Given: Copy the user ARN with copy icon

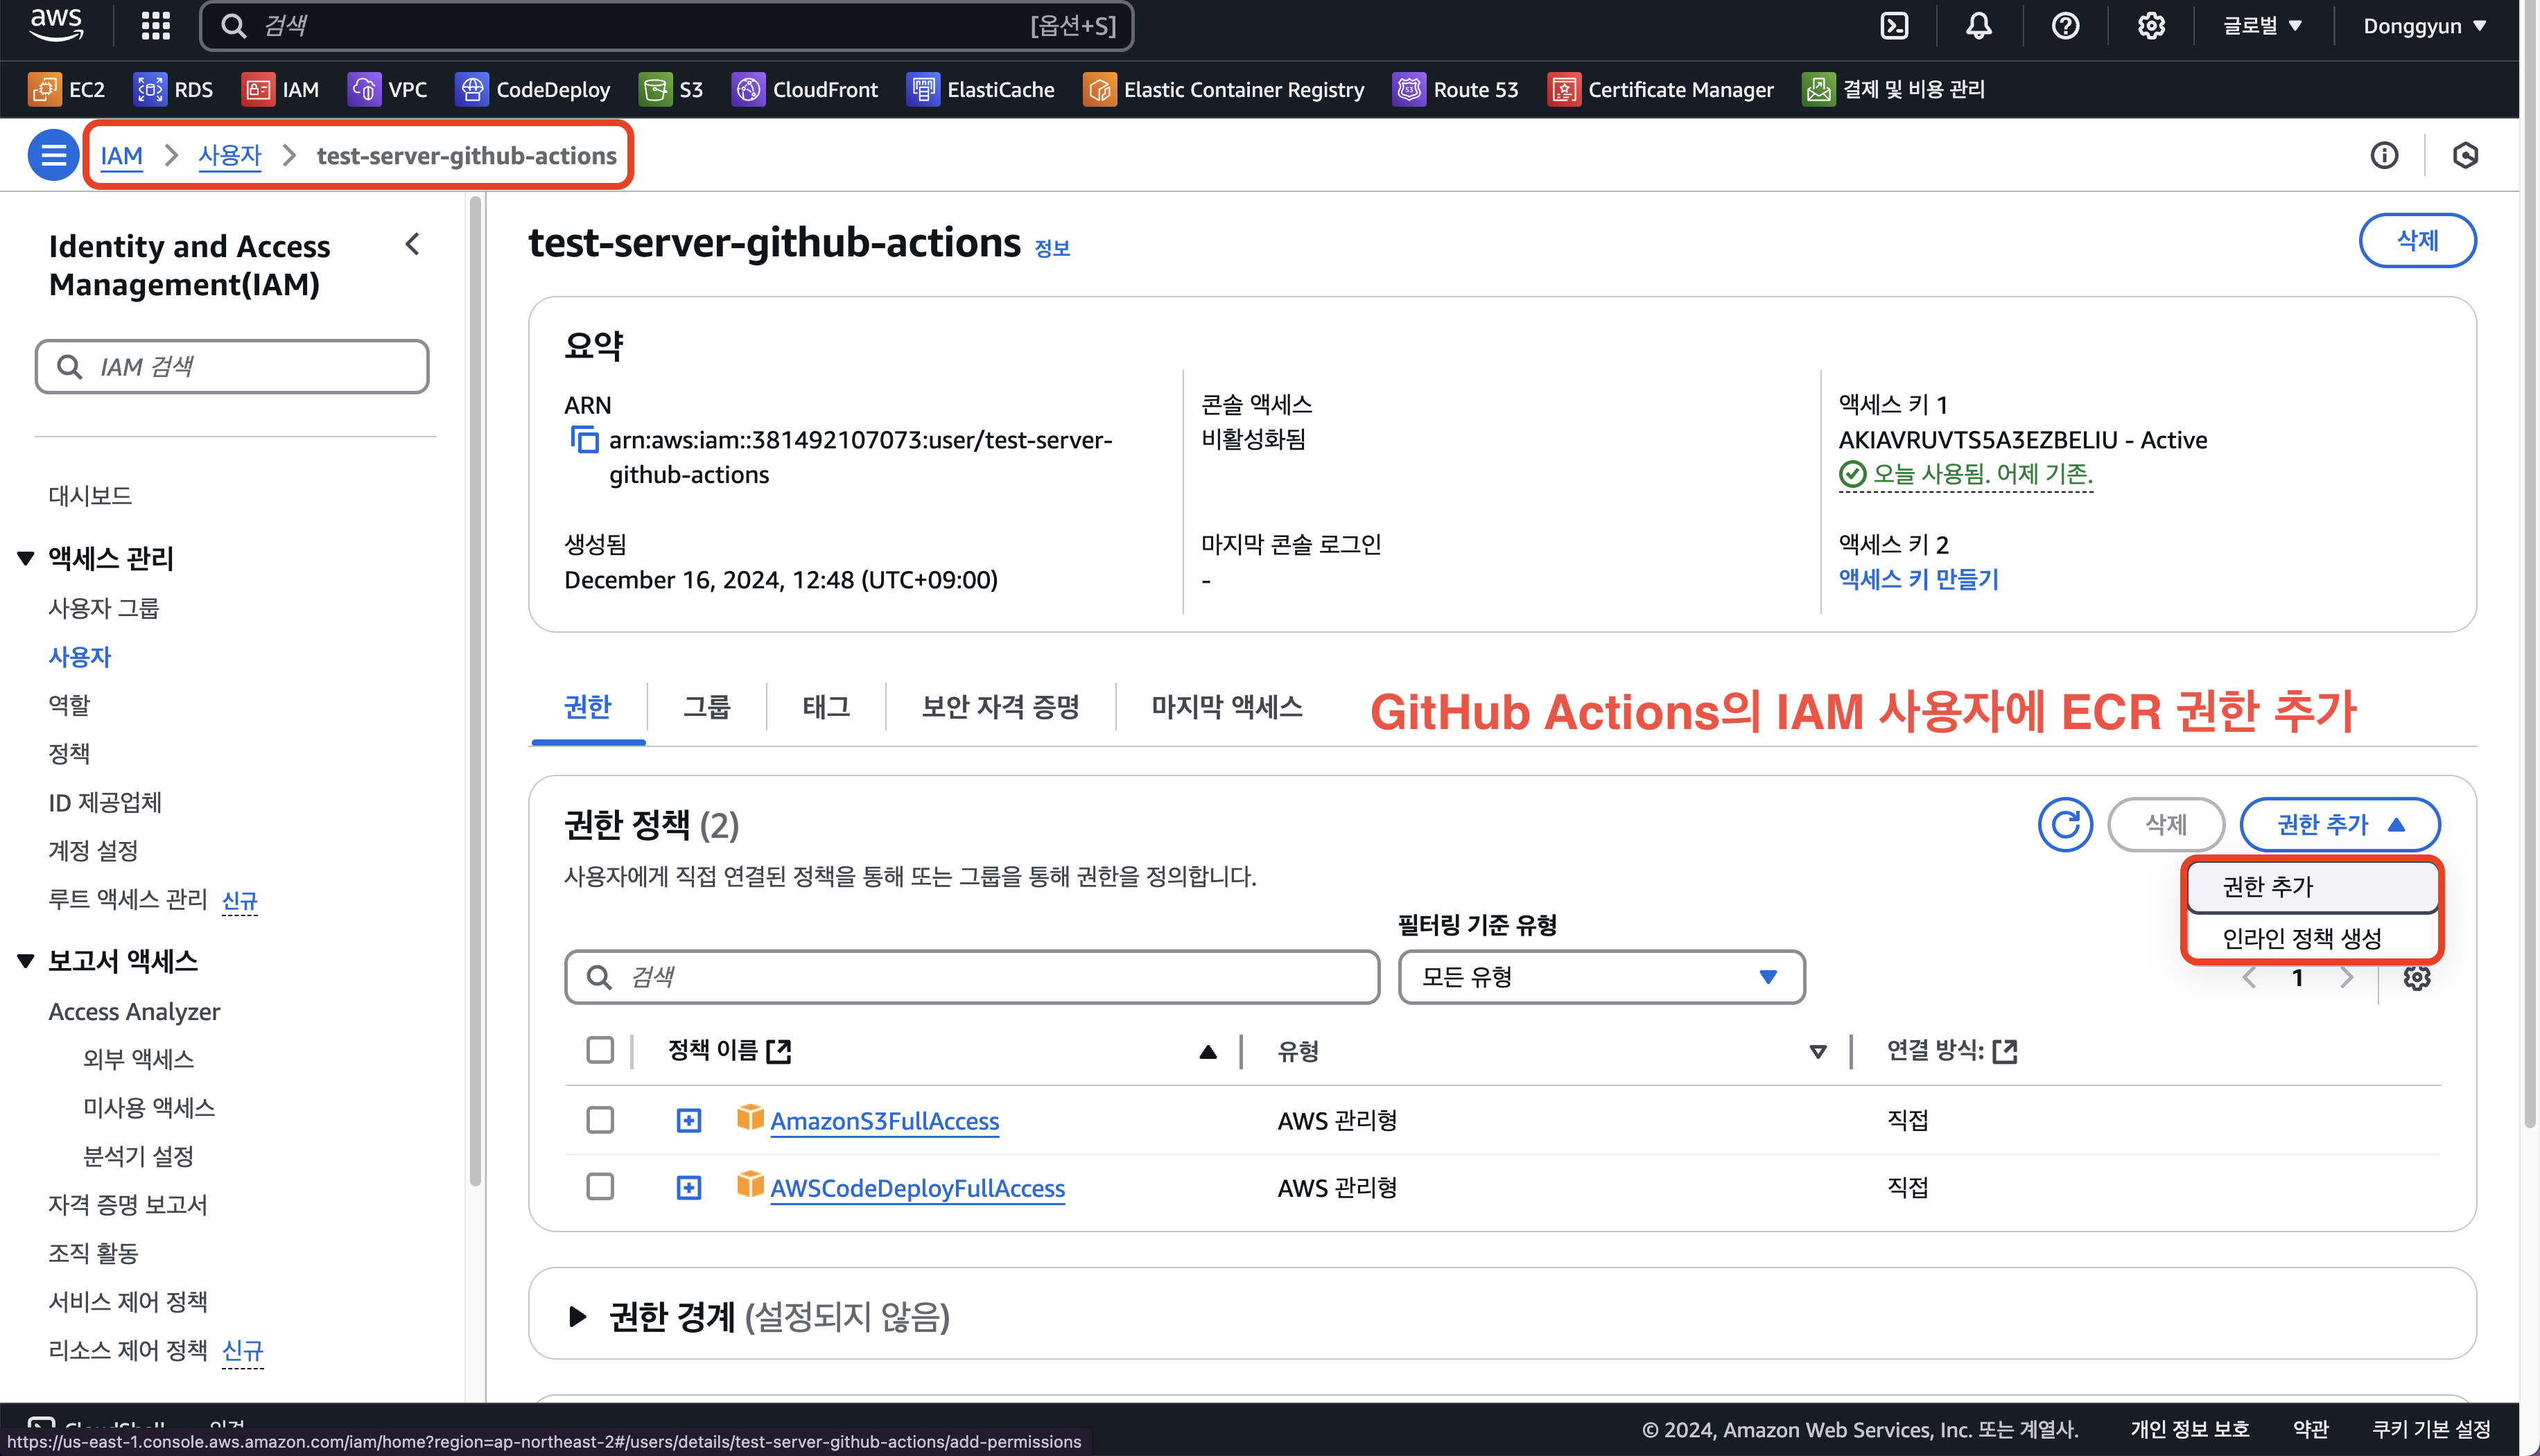Looking at the screenshot, I should pos(584,440).
